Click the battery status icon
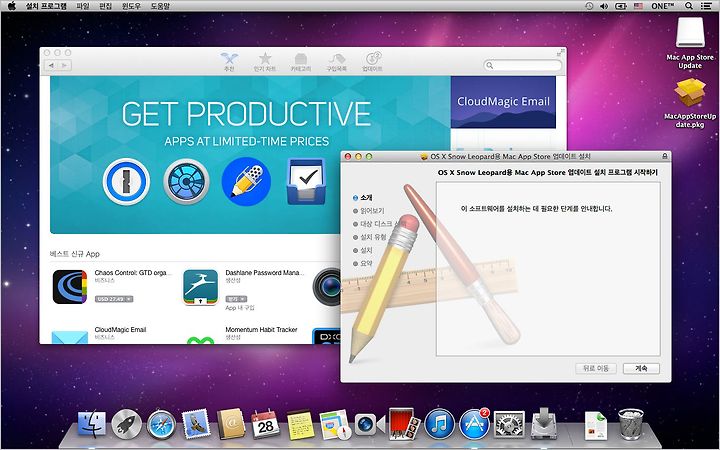Image resolution: width=720 pixels, height=450 pixels. point(621,6)
